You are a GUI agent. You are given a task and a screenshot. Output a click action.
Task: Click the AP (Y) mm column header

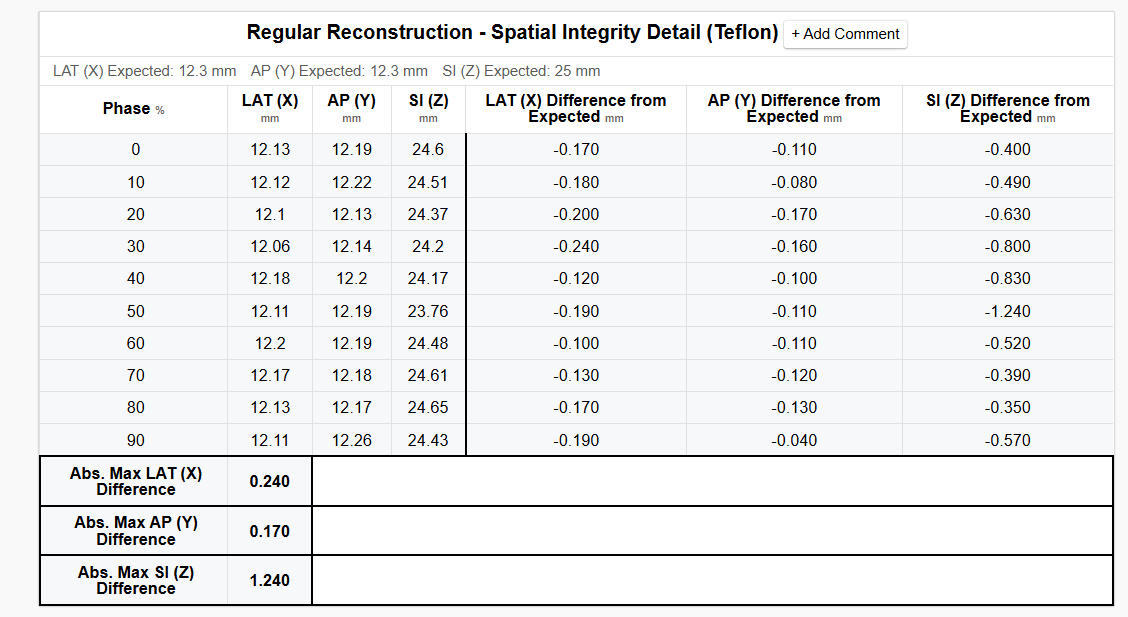coord(351,108)
